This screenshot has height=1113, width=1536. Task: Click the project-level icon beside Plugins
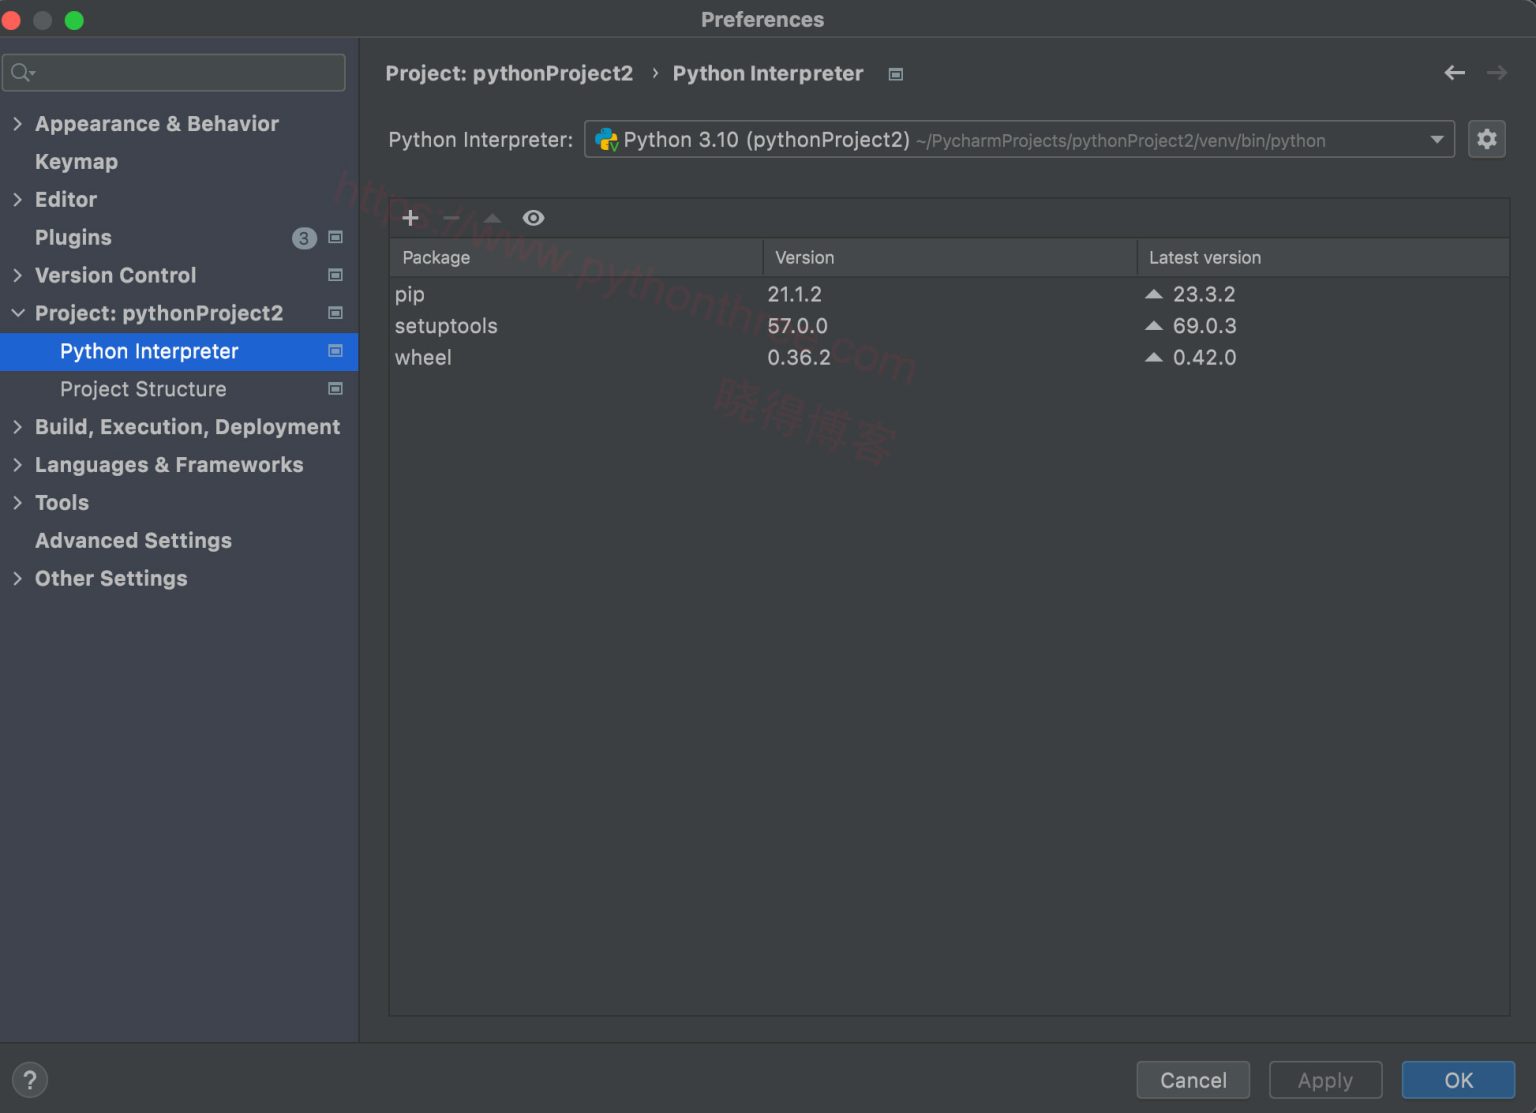coord(336,237)
